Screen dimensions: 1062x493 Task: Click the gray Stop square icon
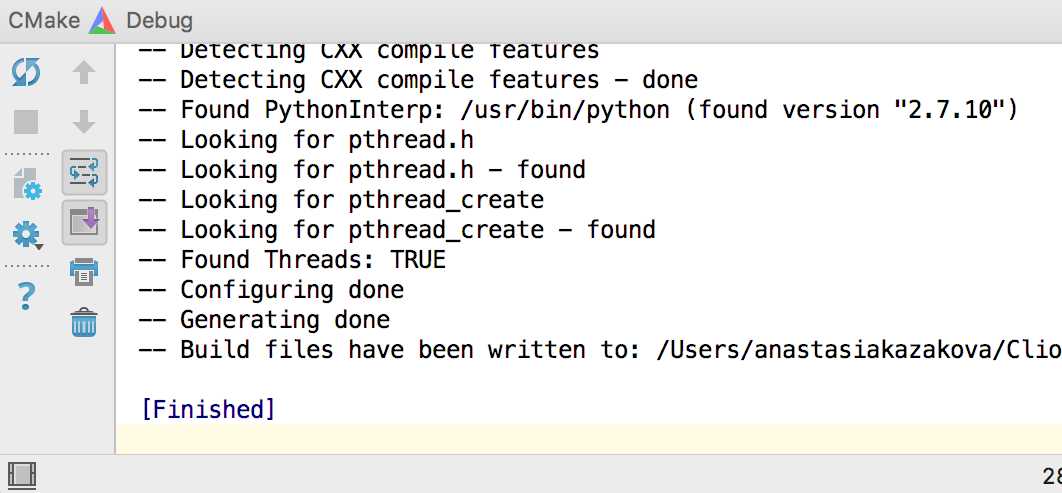[26, 123]
